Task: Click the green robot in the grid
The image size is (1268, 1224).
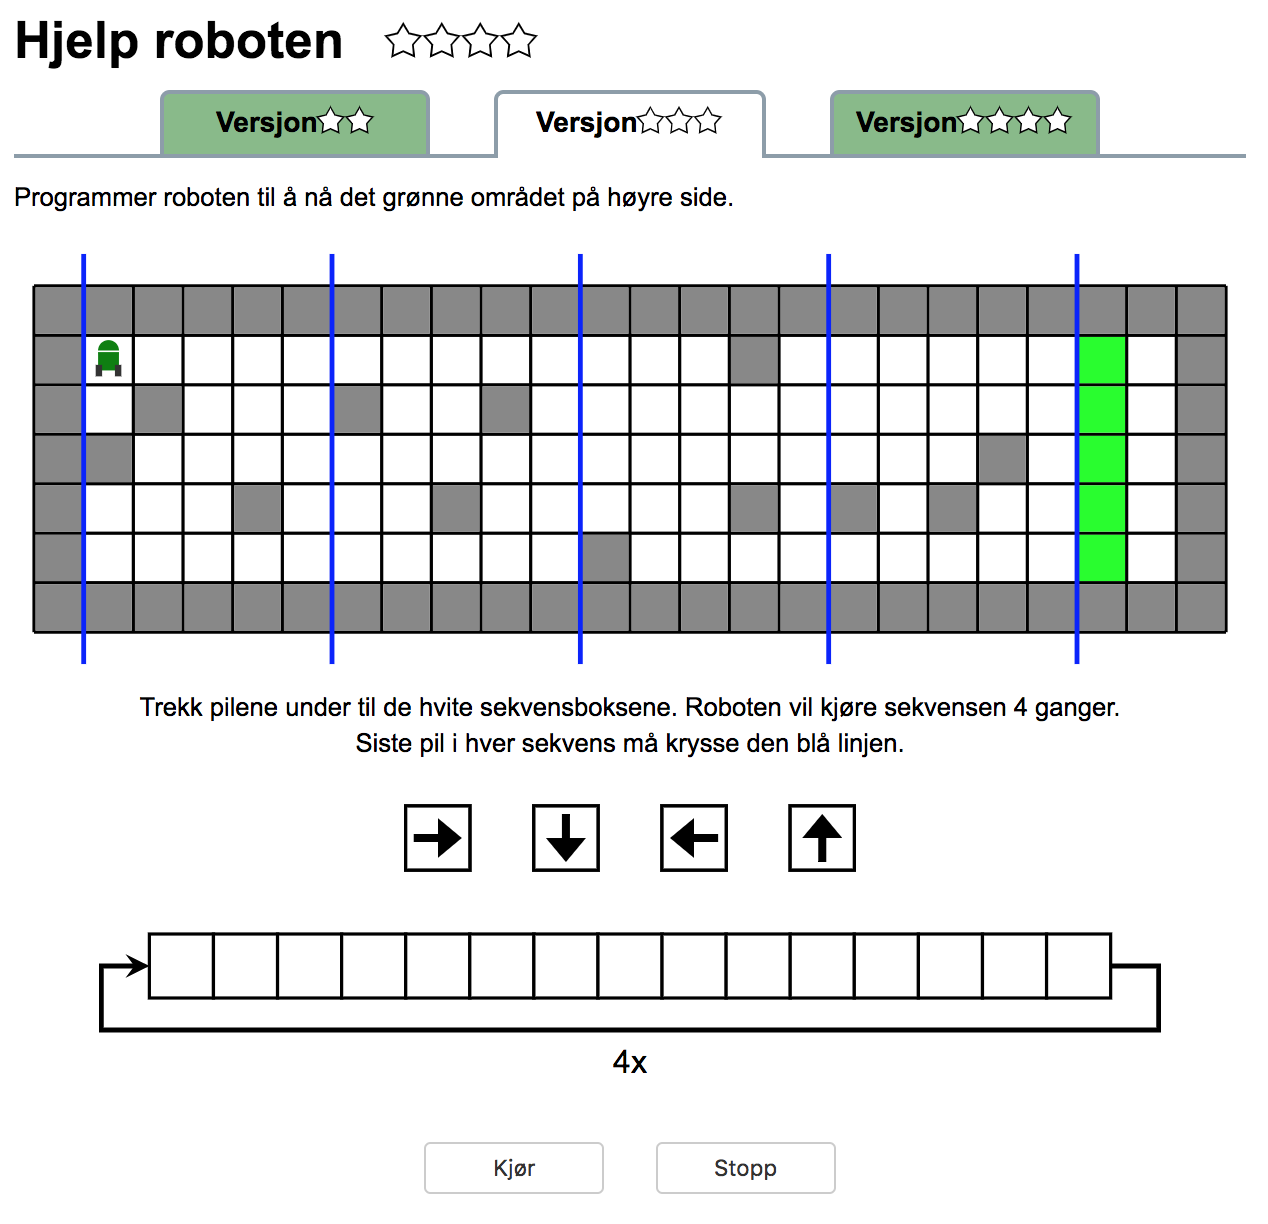Action: [x=108, y=359]
